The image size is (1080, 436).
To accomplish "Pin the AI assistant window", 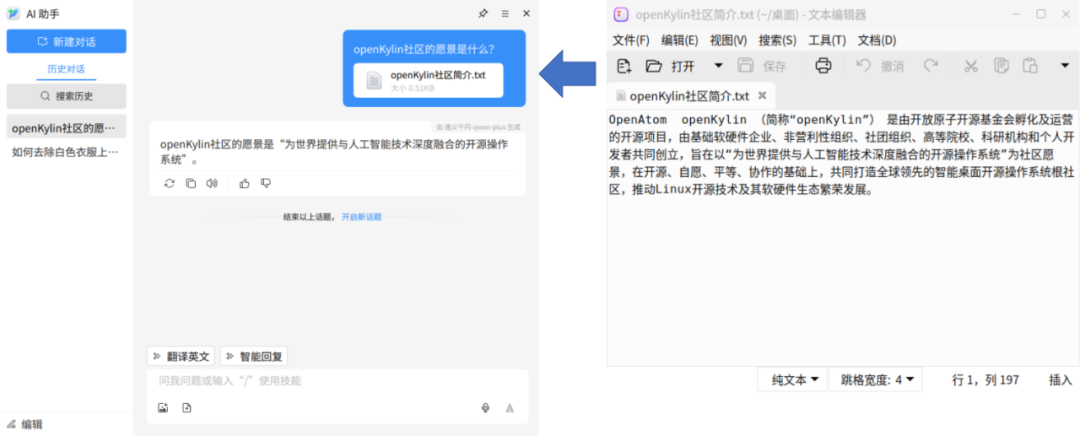I will tap(483, 13).
